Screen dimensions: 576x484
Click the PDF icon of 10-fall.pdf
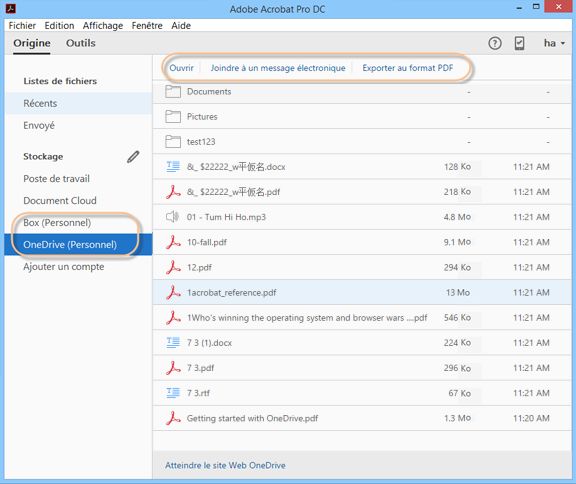coord(173,242)
